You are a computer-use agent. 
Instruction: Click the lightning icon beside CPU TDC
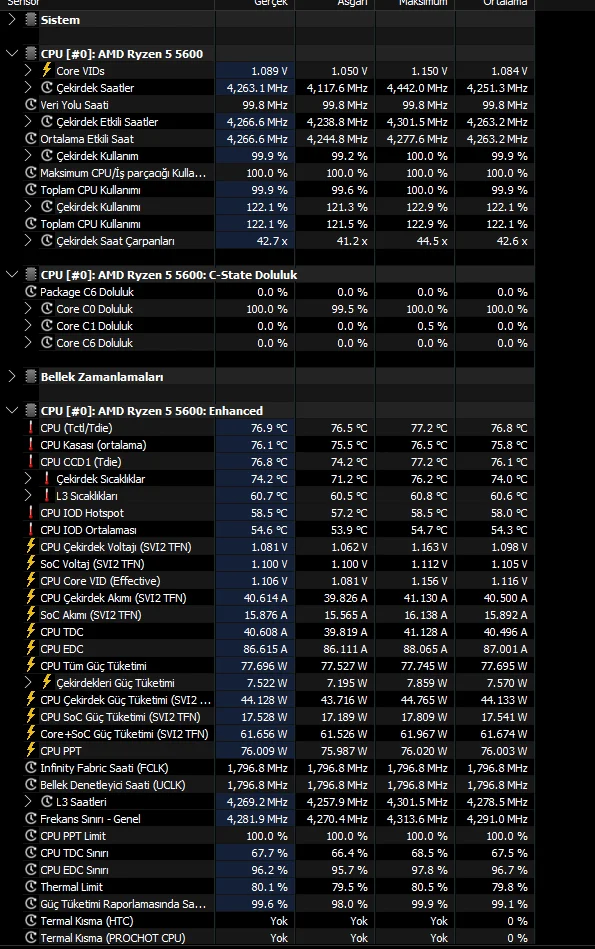click(x=31, y=631)
